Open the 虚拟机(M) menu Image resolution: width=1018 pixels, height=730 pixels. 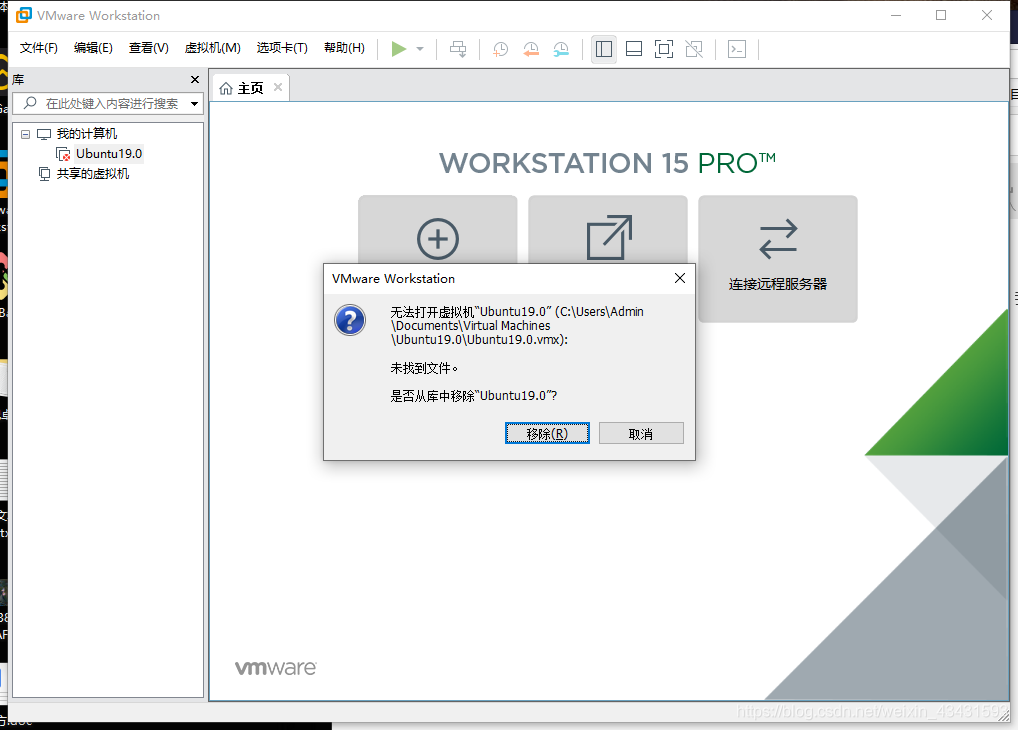212,48
